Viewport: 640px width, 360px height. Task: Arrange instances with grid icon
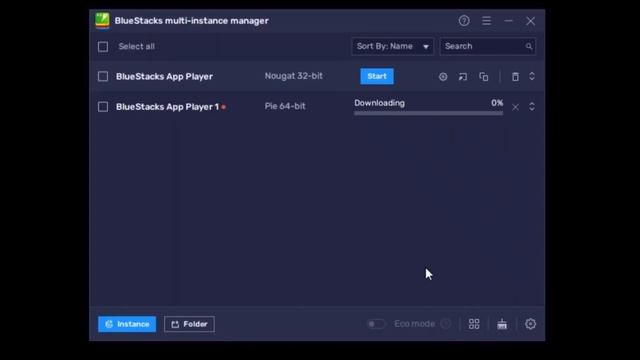(474, 324)
